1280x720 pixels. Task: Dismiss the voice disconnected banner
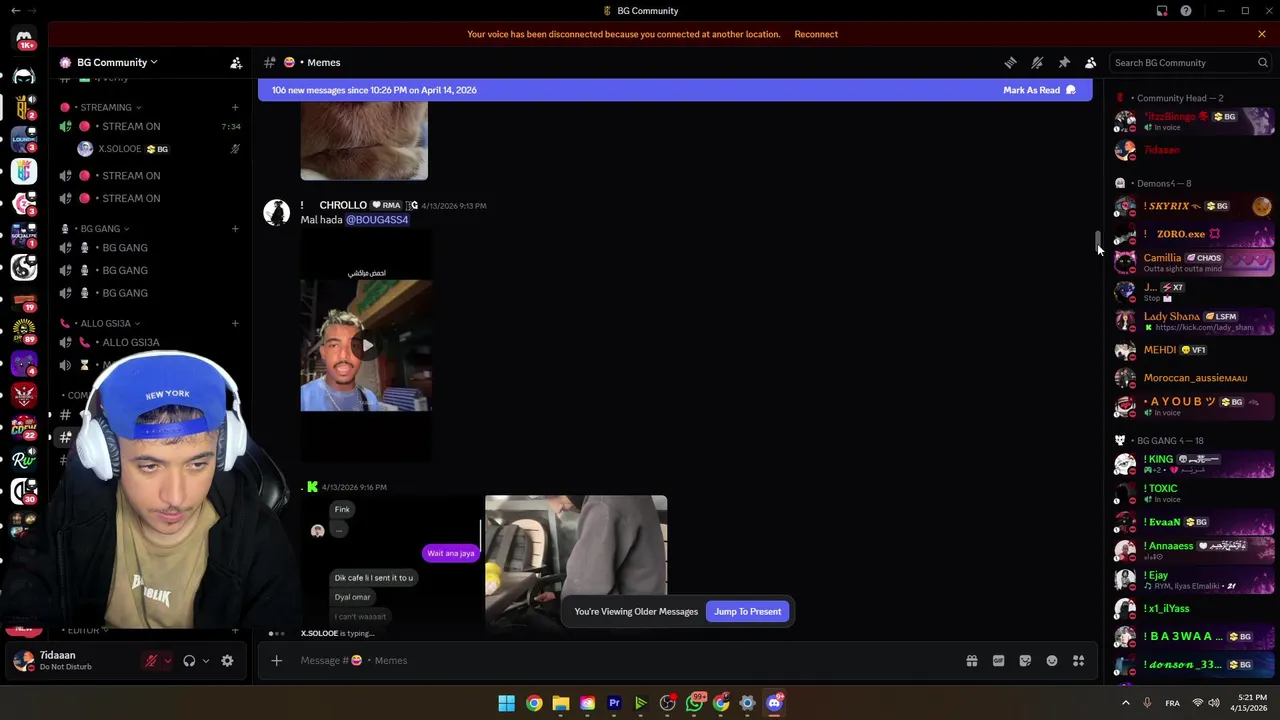[x=1262, y=34]
